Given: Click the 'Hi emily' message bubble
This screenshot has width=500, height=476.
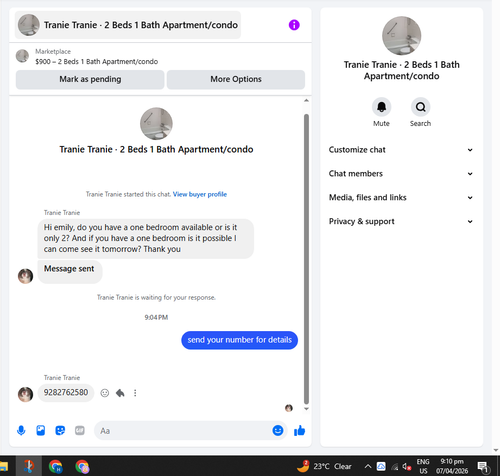Looking at the screenshot, I should click(x=146, y=238).
